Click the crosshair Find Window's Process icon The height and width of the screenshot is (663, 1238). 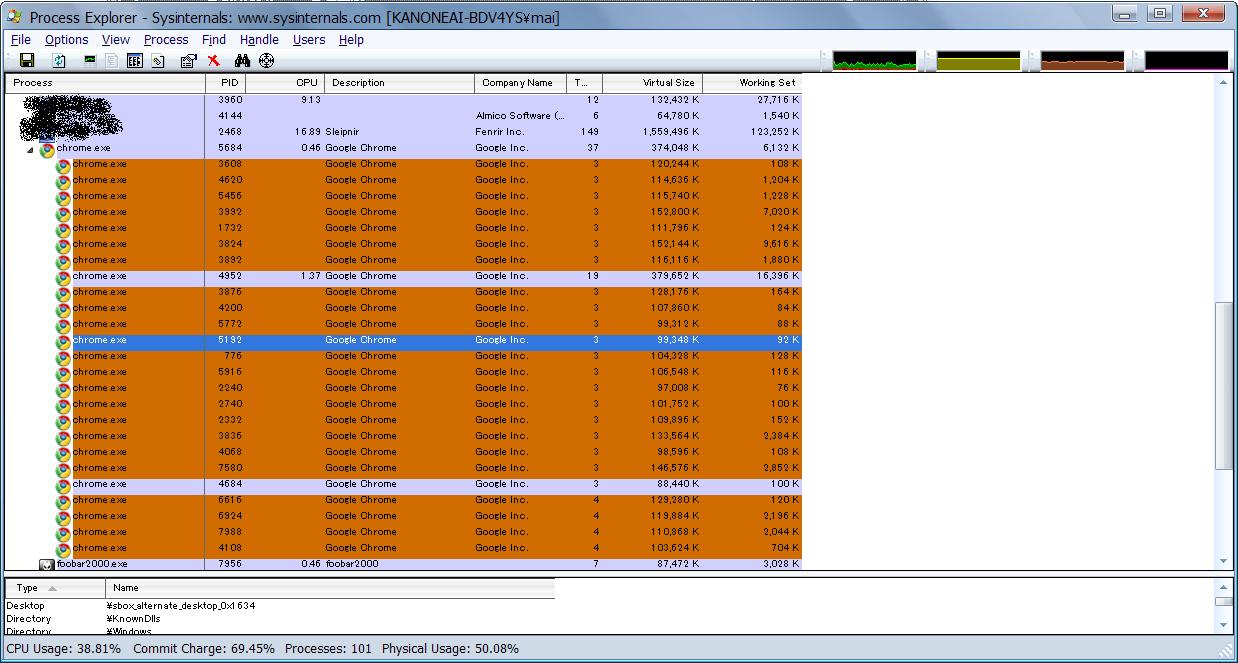click(266, 61)
